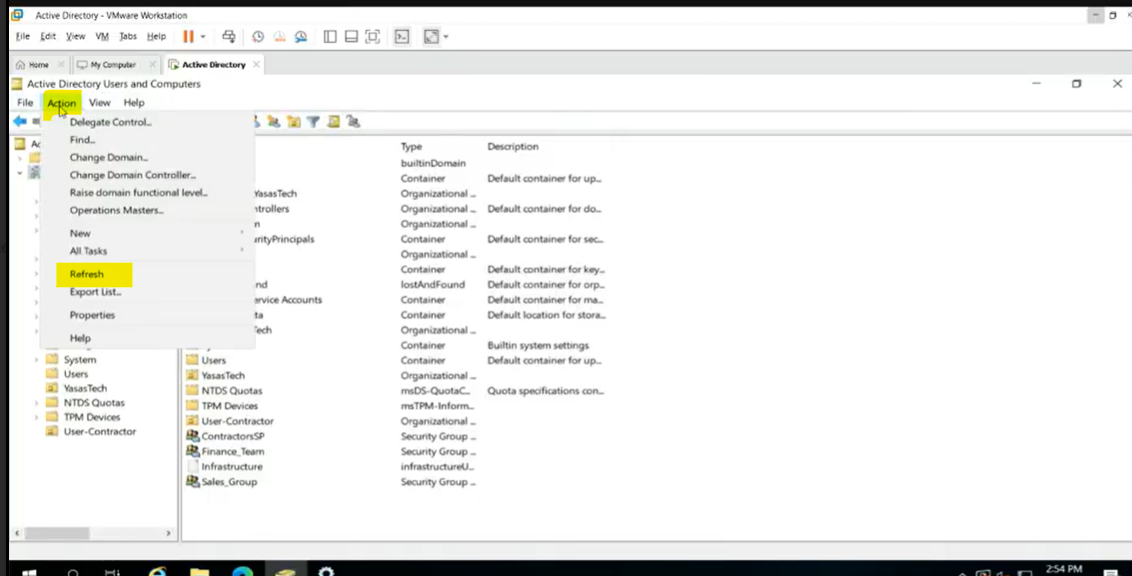The height and width of the screenshot is (576, 1132).
Task: Expand the TPM Devices tree node
Action: (37, 417)
